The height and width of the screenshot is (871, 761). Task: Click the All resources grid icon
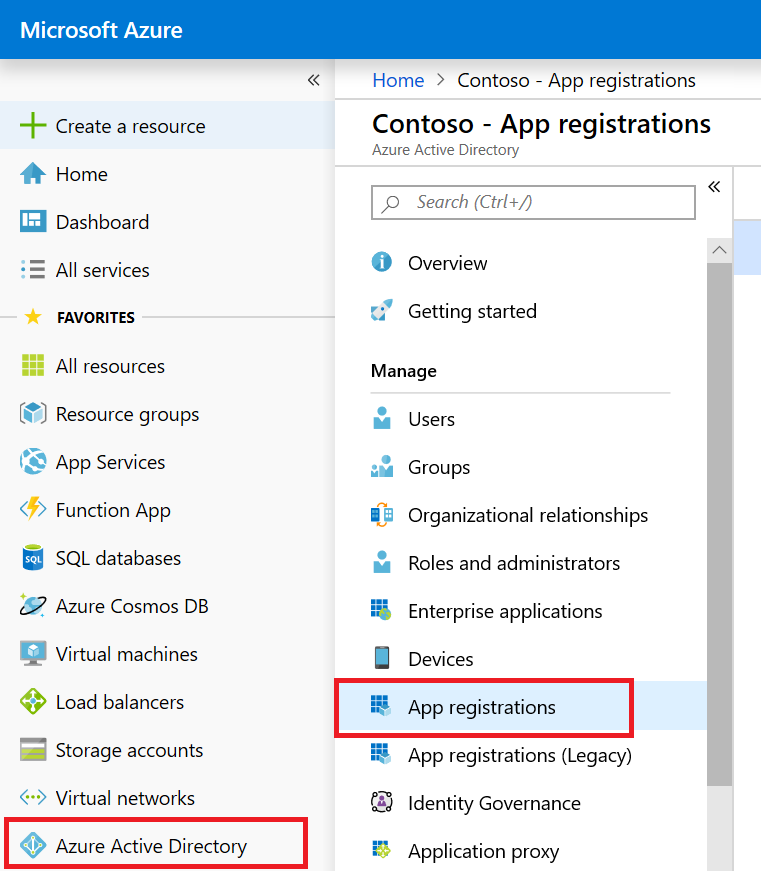click(33, 366)
